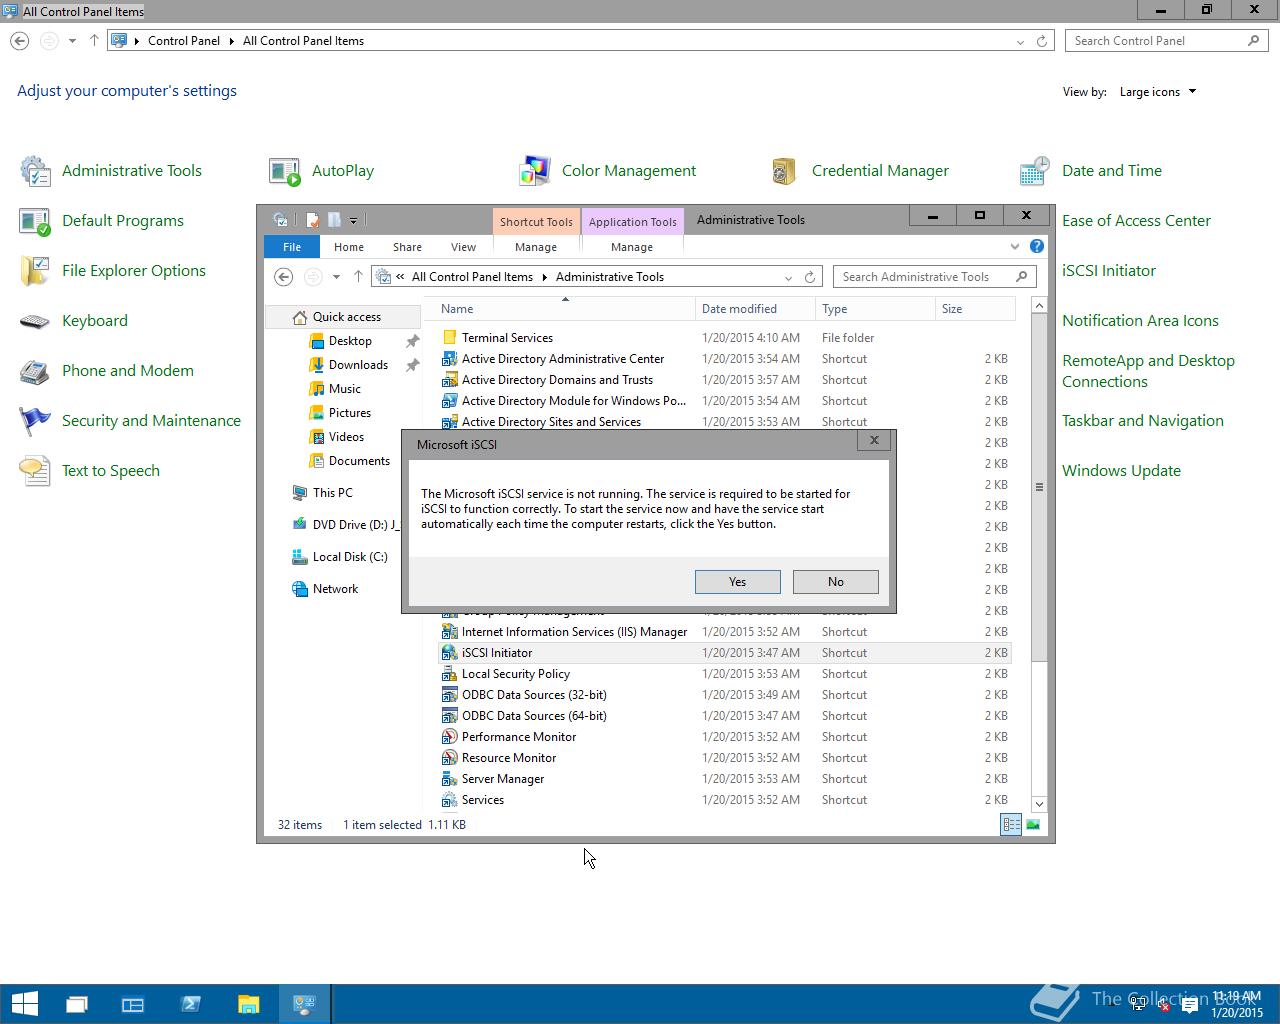This screenshot has height=1024, width=1280.
Task: Open Text to Speech icon
Action: tap(35, 471)
